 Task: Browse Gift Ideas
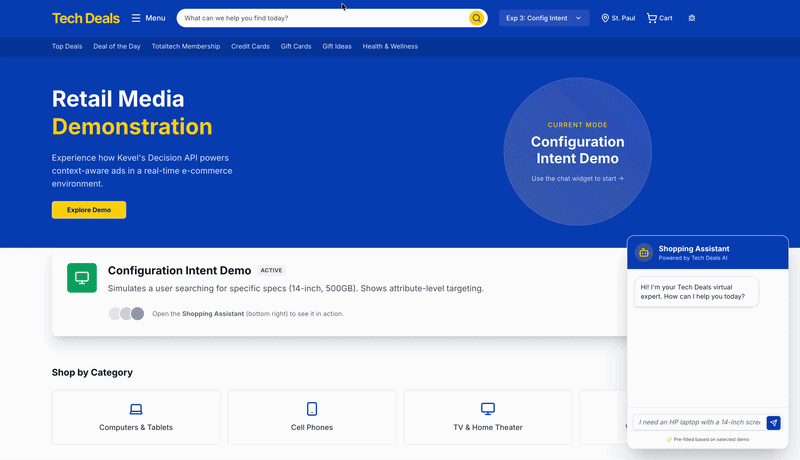pyautogui.click(x=337, y=46)
